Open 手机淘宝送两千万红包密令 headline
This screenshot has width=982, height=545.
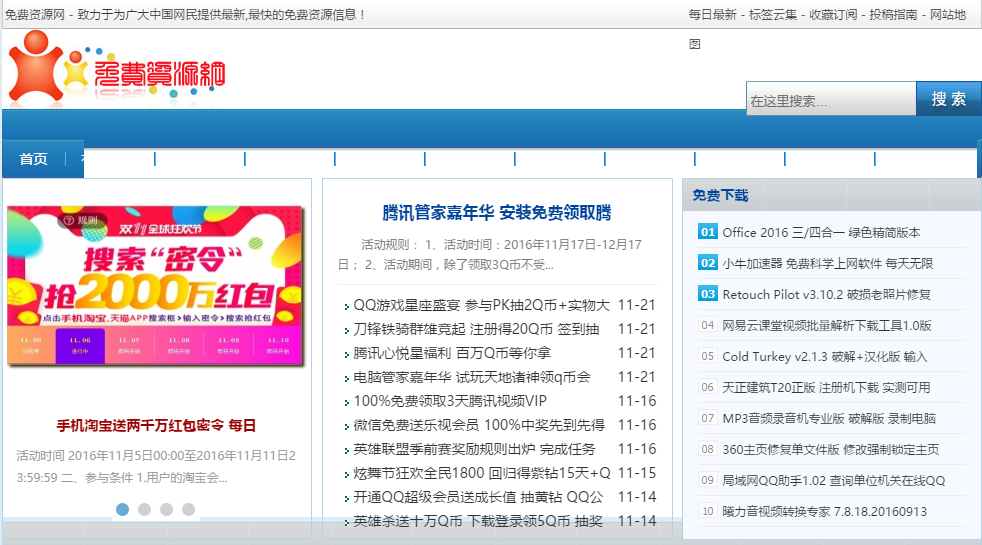click(x=156, y=425)
